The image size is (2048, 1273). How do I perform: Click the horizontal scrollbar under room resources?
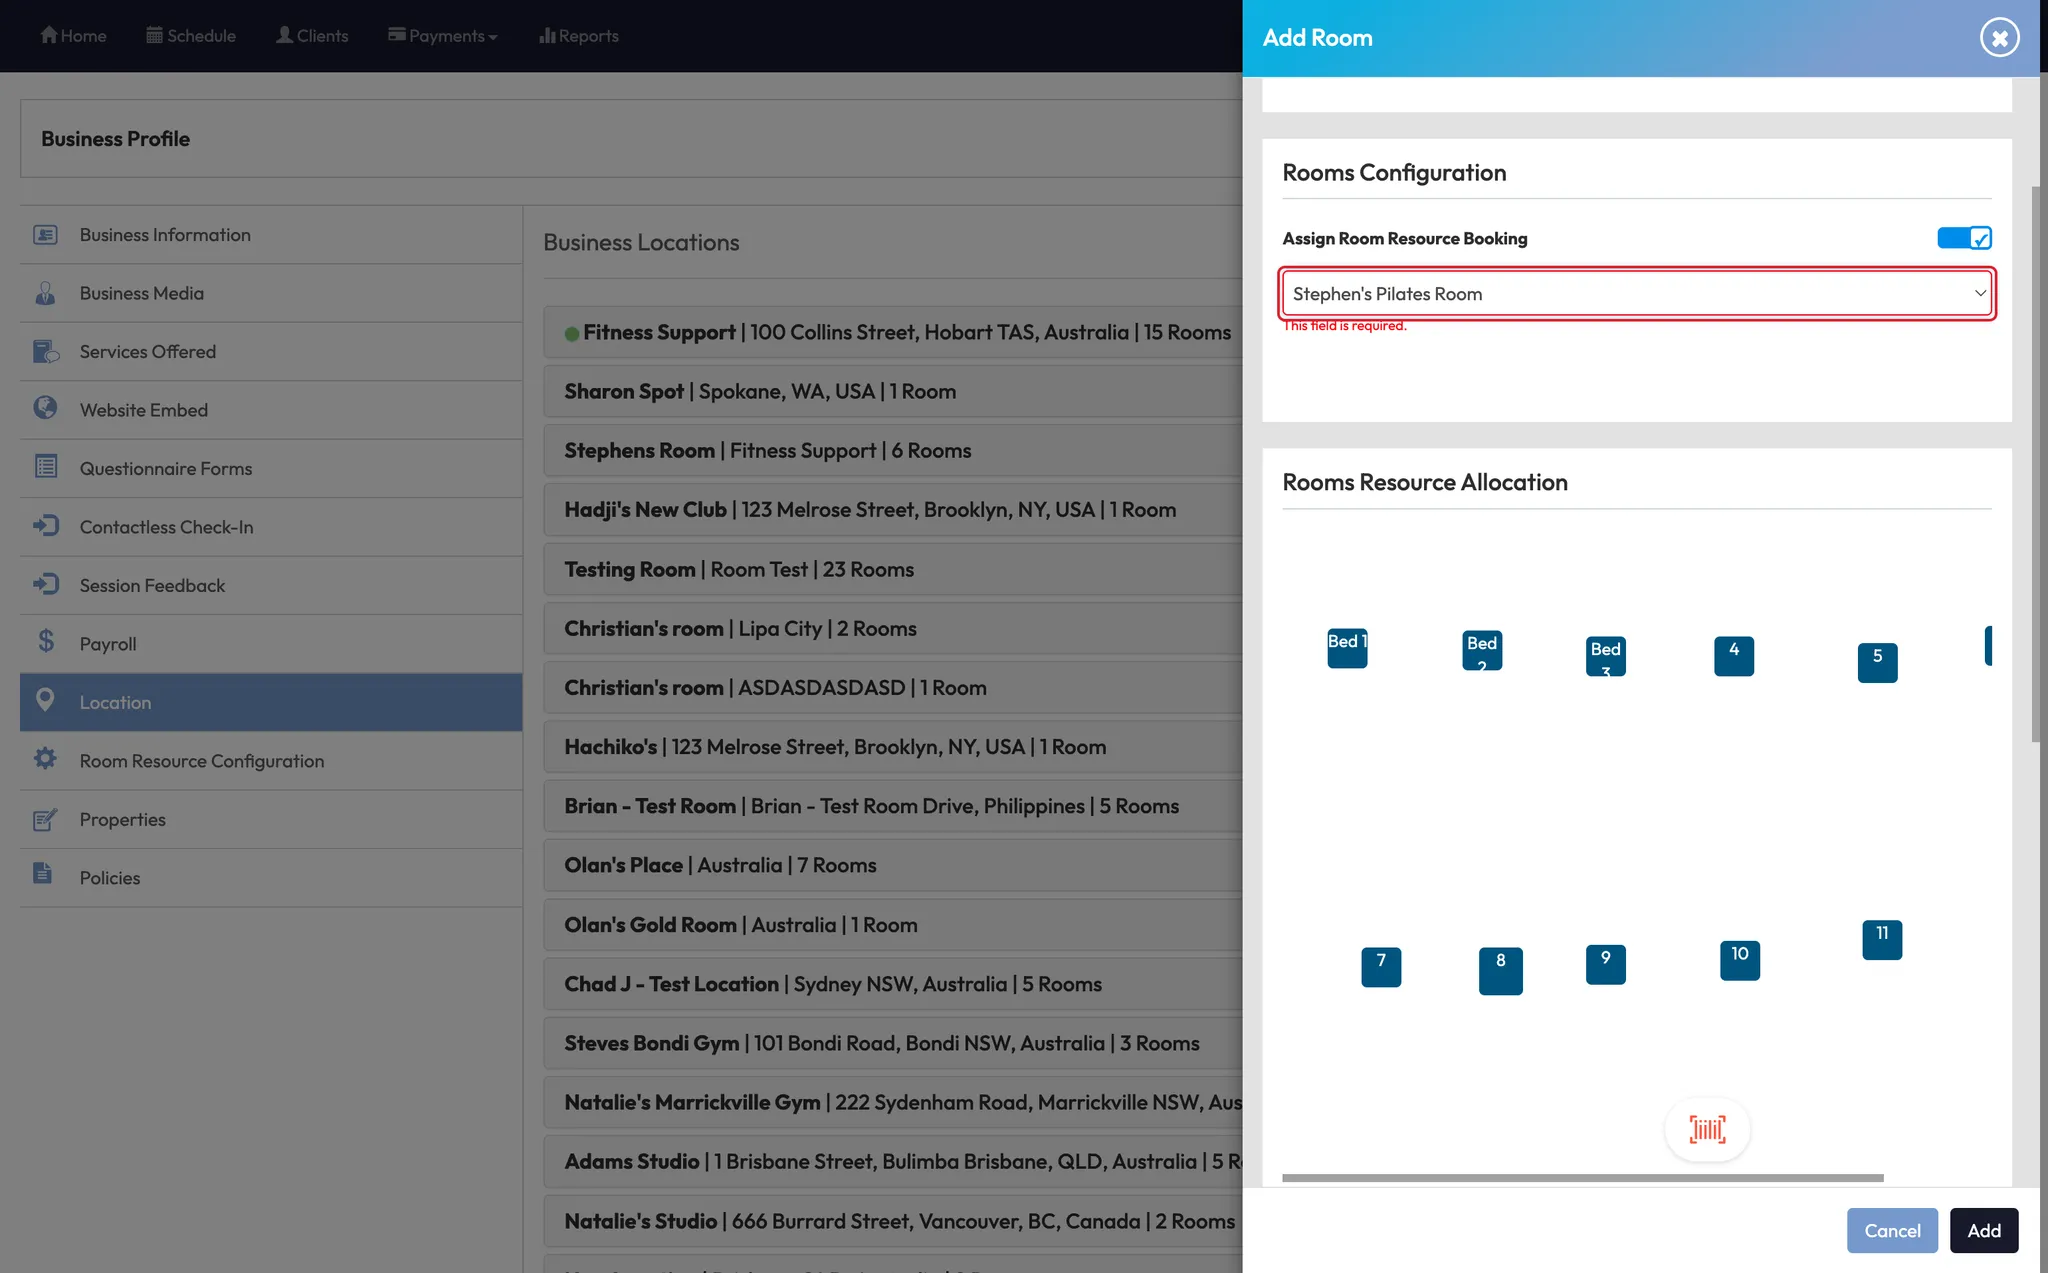point(1582,1178)
